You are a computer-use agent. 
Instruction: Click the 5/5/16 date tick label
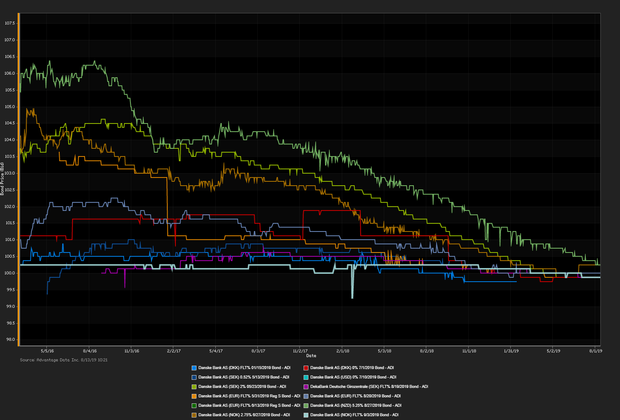pos(47,351)
